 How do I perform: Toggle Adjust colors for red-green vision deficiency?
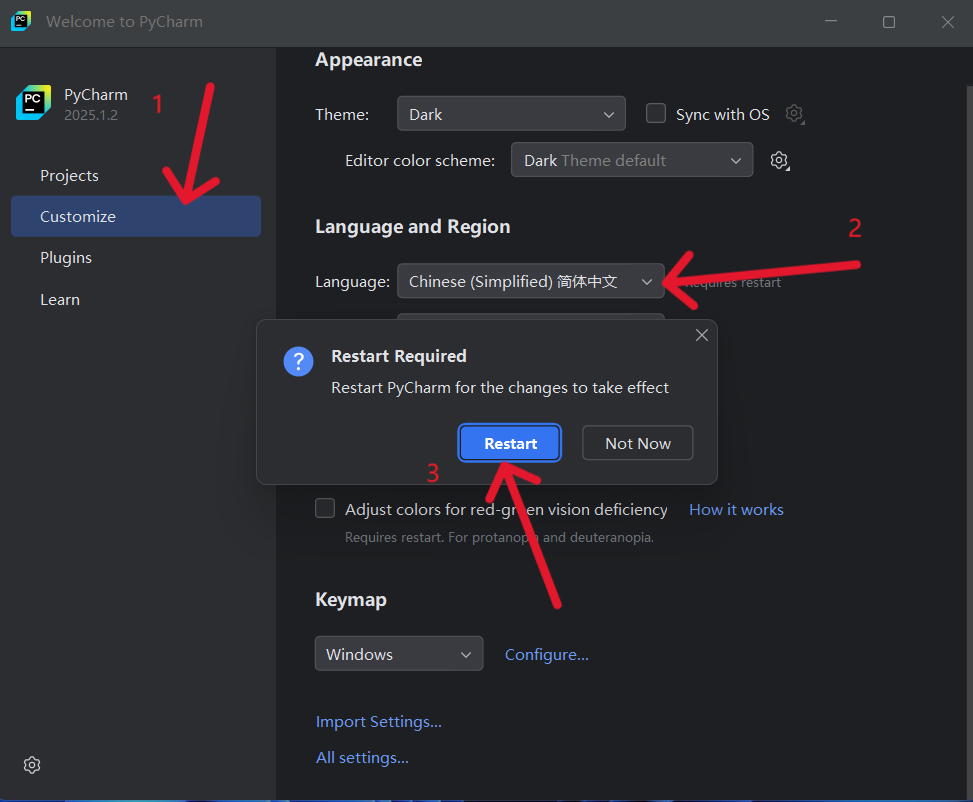(x=325, y=509)
